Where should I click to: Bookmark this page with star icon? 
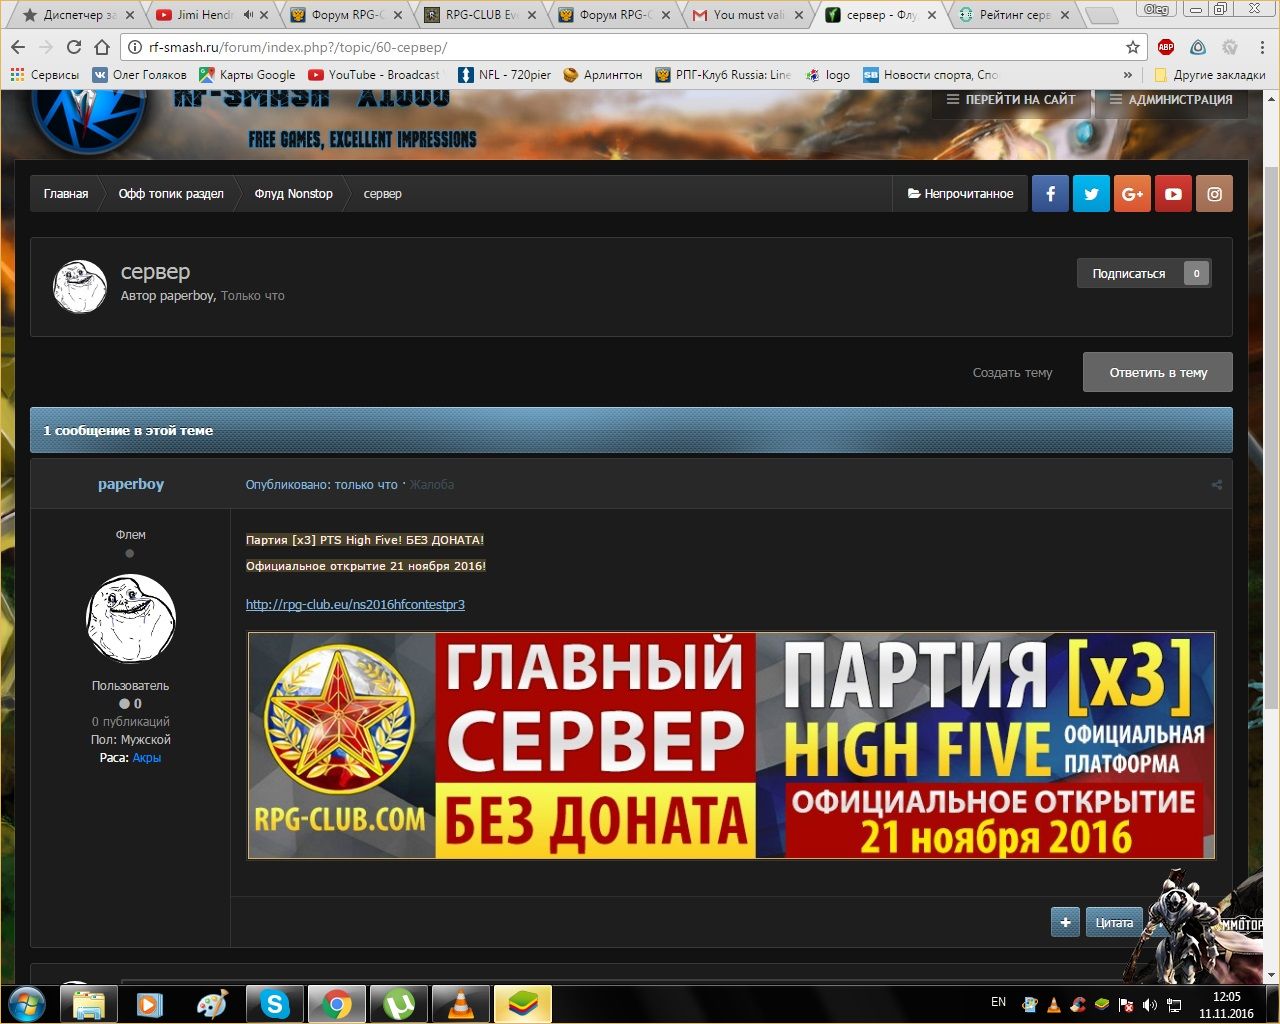(x=1133, y=47)
